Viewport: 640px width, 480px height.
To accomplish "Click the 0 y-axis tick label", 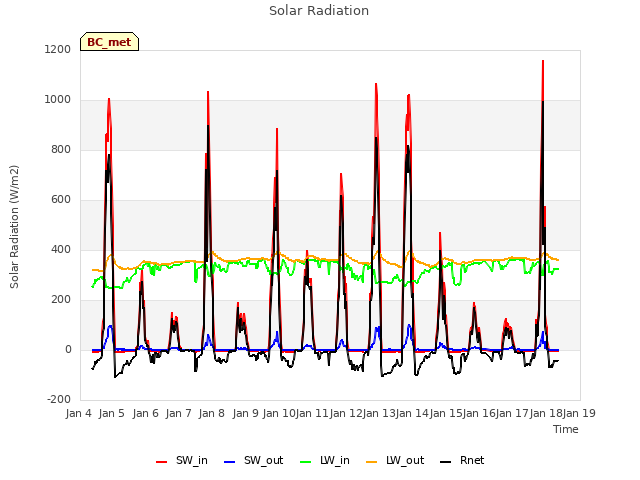I will pos(68,350).
